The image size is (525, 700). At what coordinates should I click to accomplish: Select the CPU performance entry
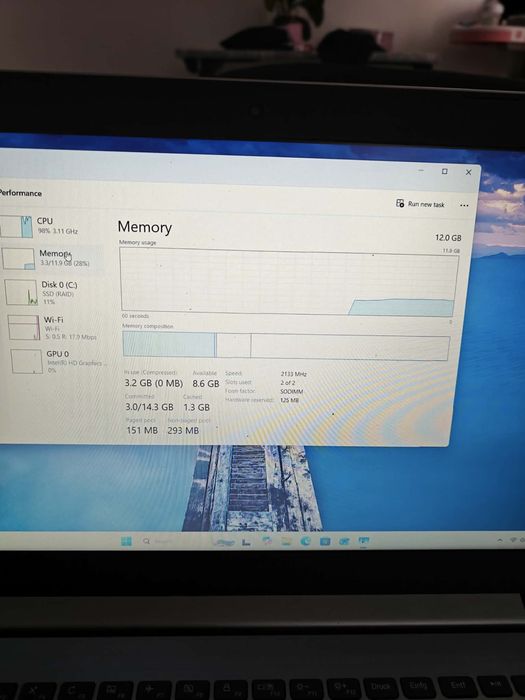[x=51, y=226]
